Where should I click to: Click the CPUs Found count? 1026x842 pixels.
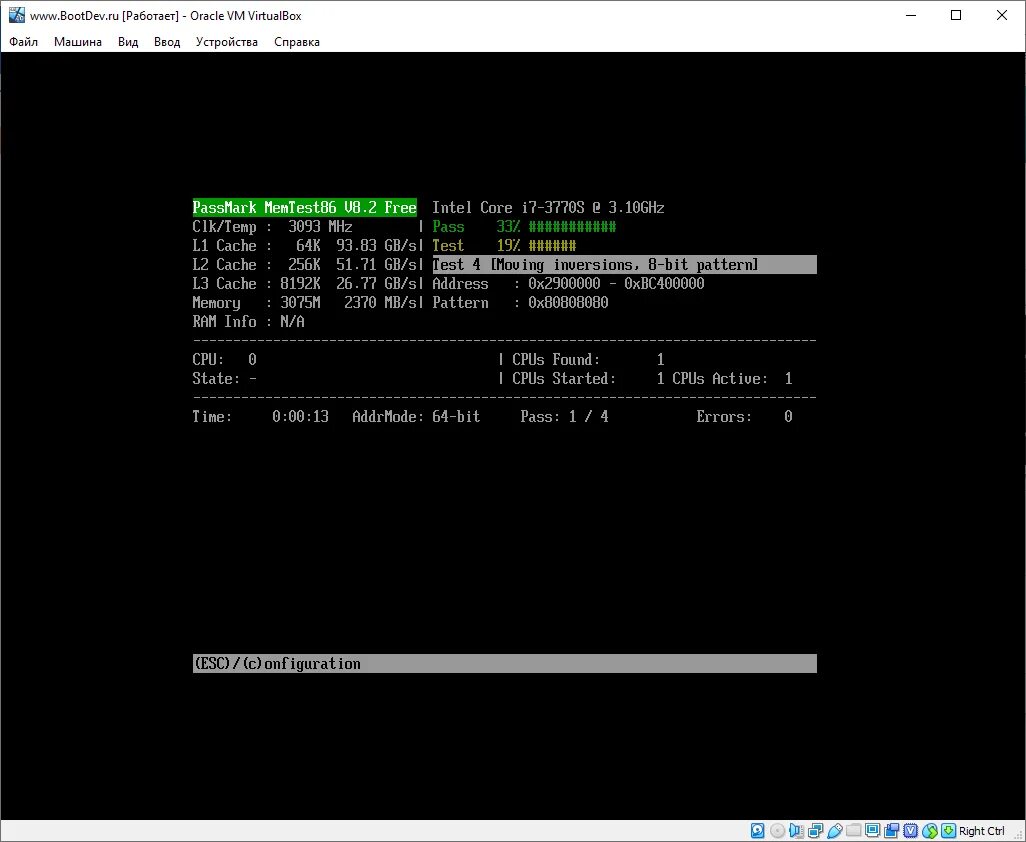pyautogui.click(x=660, y=359)
